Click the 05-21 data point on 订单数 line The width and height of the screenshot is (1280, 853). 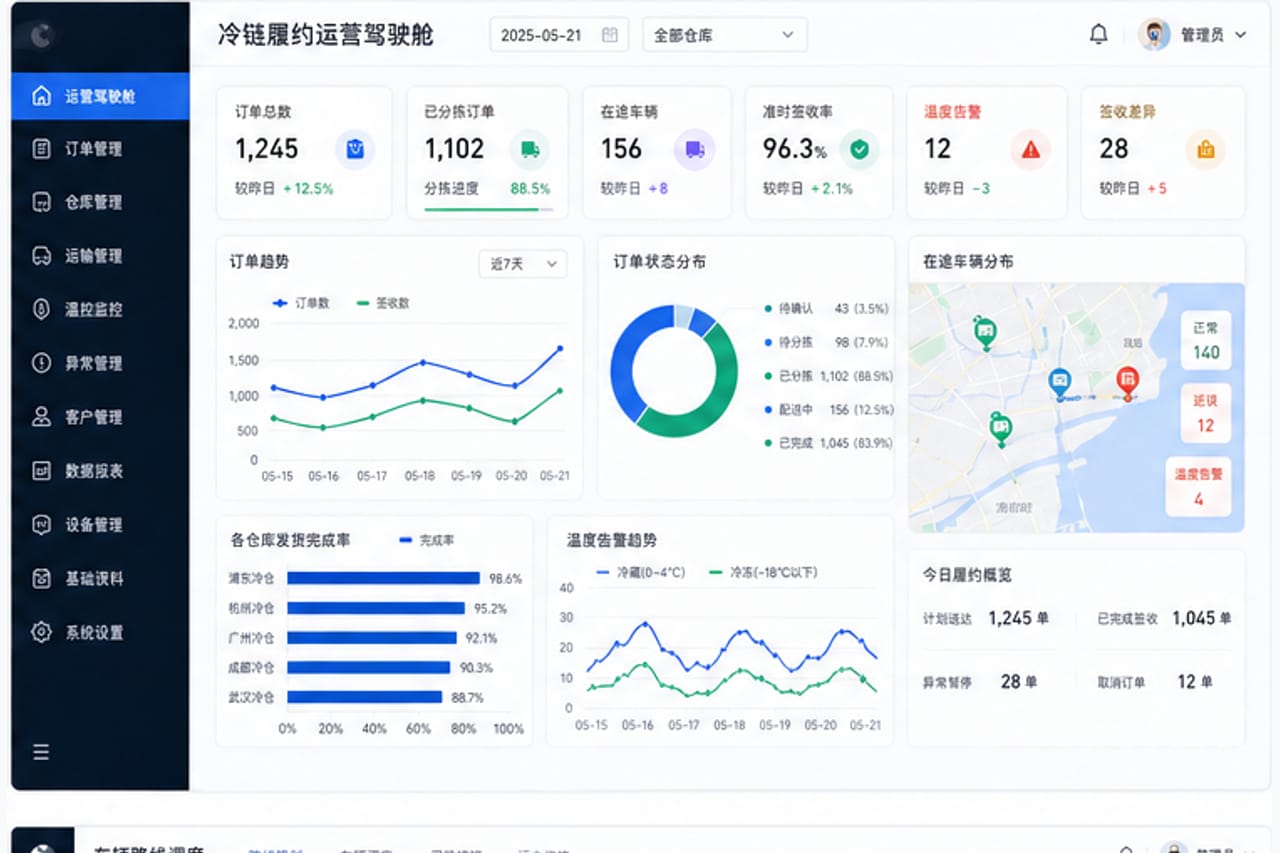(559, 348)
